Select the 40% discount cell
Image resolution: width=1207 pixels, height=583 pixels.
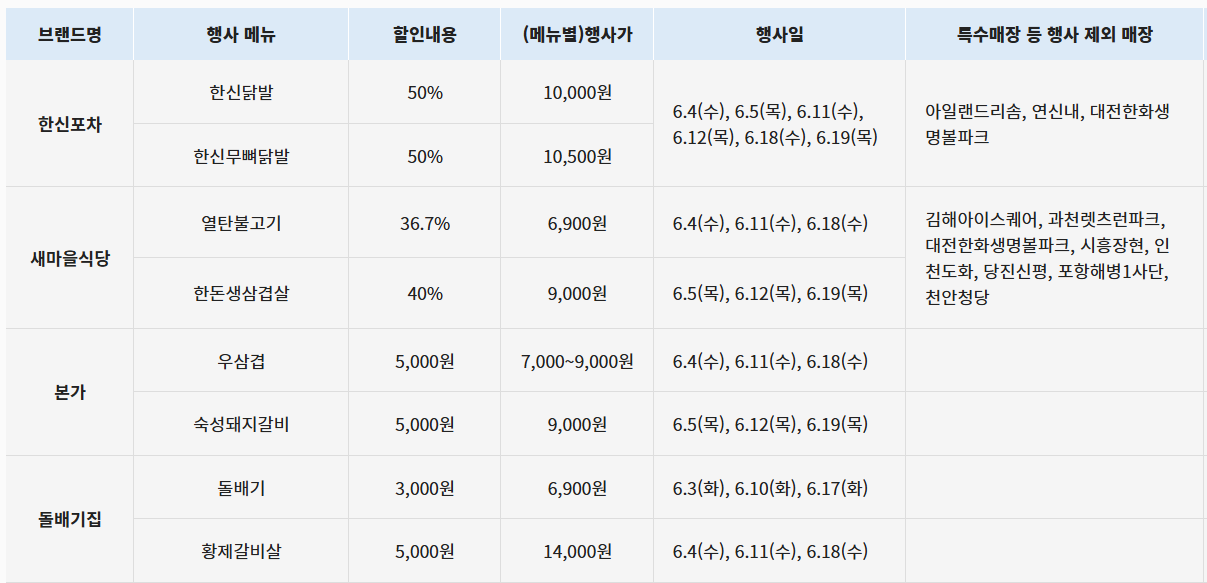(425, 293)
